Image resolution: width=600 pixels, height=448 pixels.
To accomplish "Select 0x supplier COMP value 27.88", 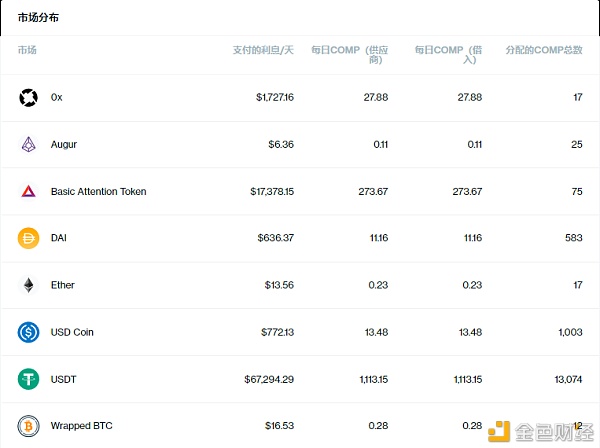I will click(376, 98).
